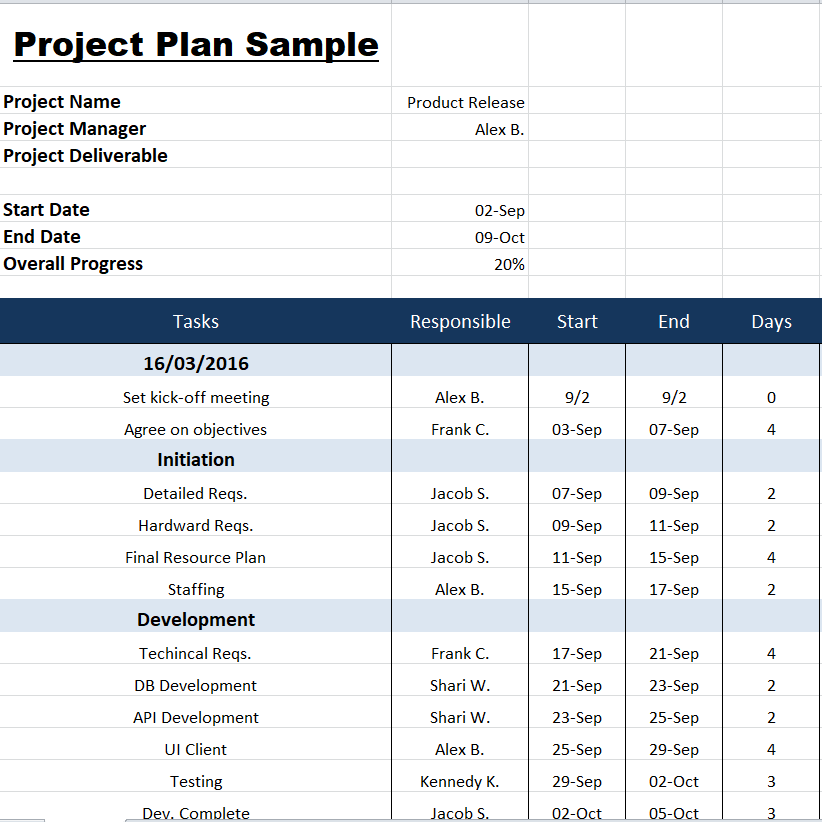This screenshot has height=822, width=822.
Task: Click the Initiation section heading
Action: pos(196,460)
